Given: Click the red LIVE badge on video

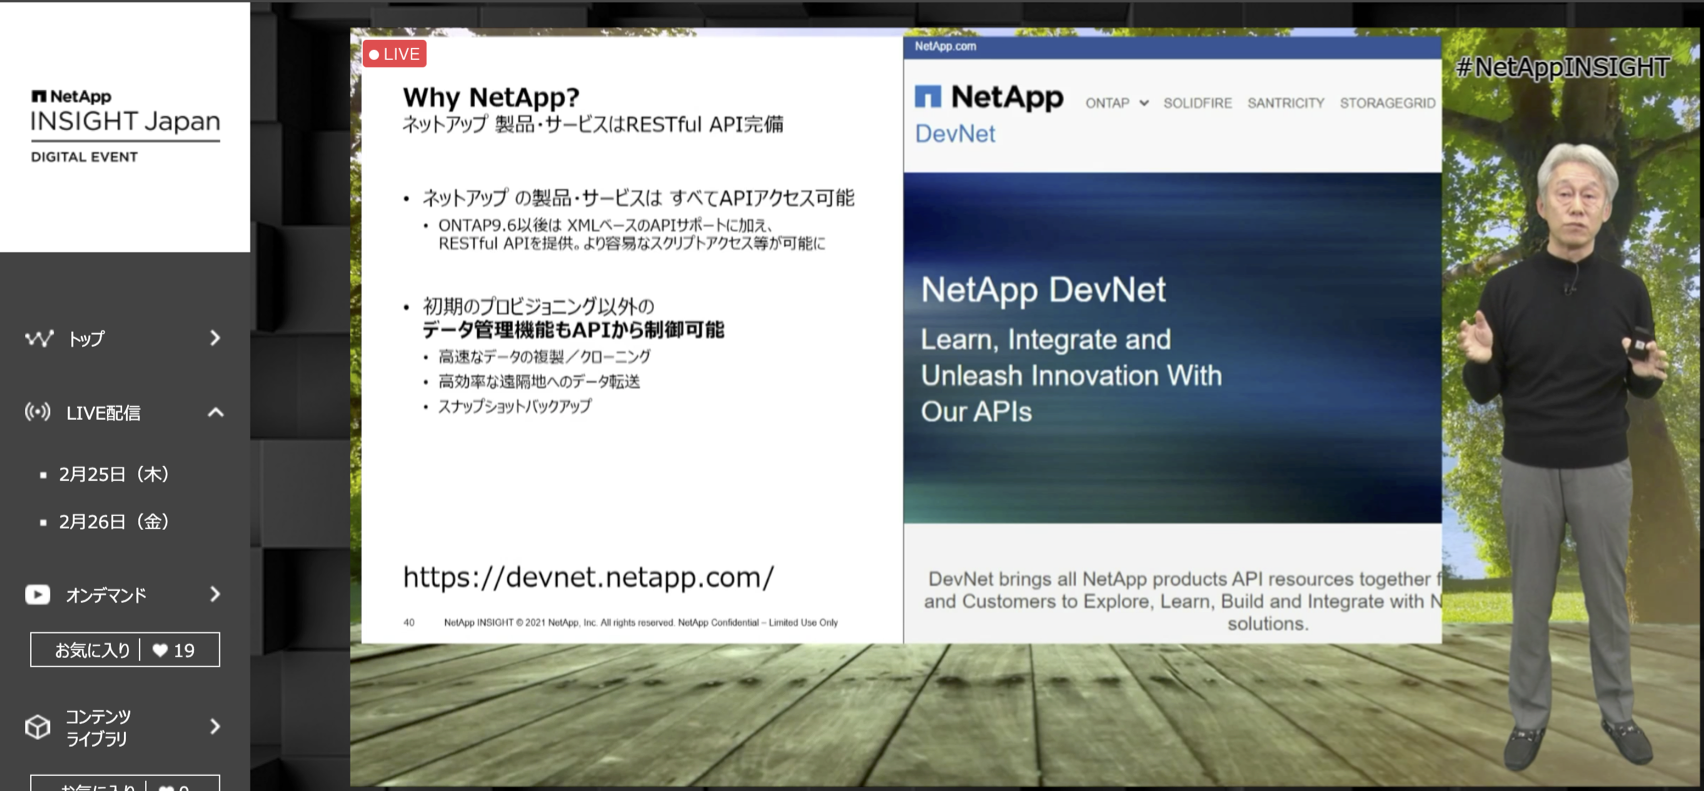Looking at the screenshot, I should pyautogui.click(x=395, y=54).
